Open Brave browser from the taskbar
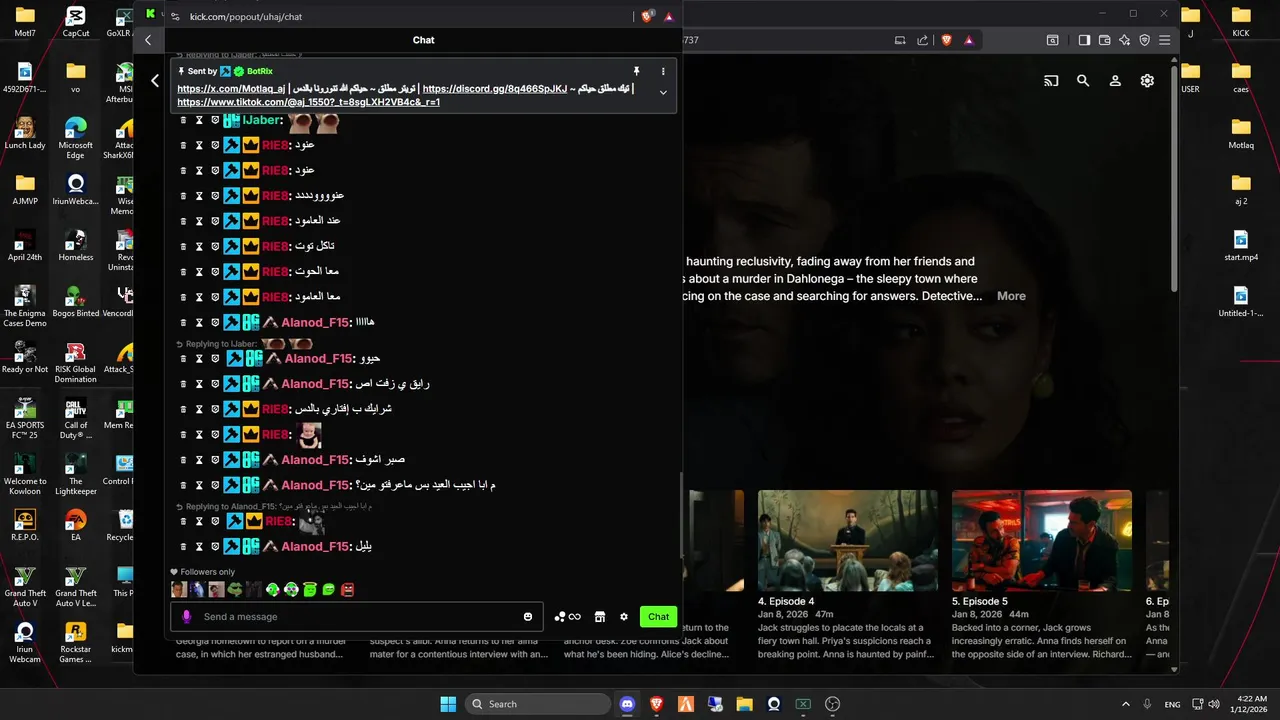The width and height of the screenshot is (1280, 720). coord(657,704)
